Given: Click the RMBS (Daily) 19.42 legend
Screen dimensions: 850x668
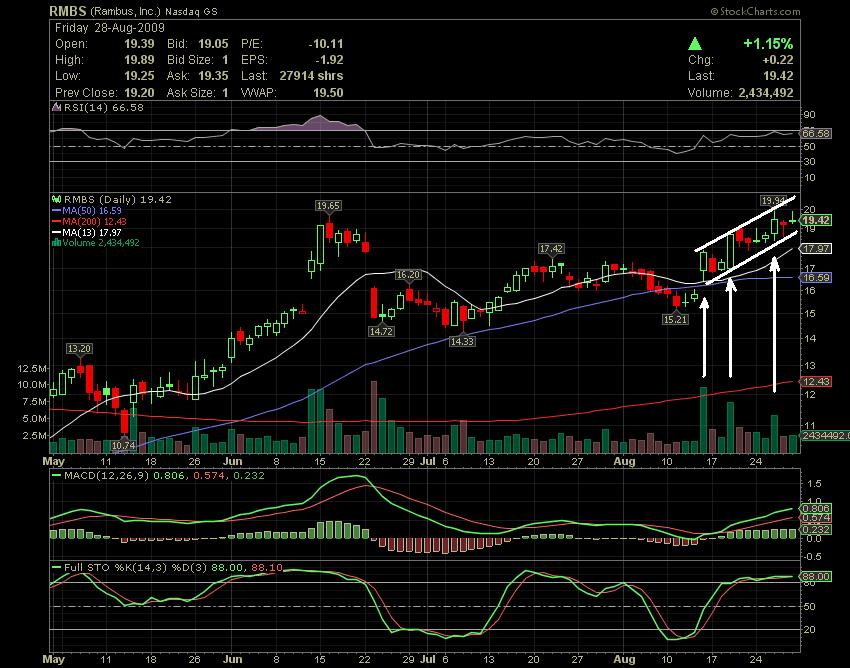Looking at the screenshot, I should 118,200.
